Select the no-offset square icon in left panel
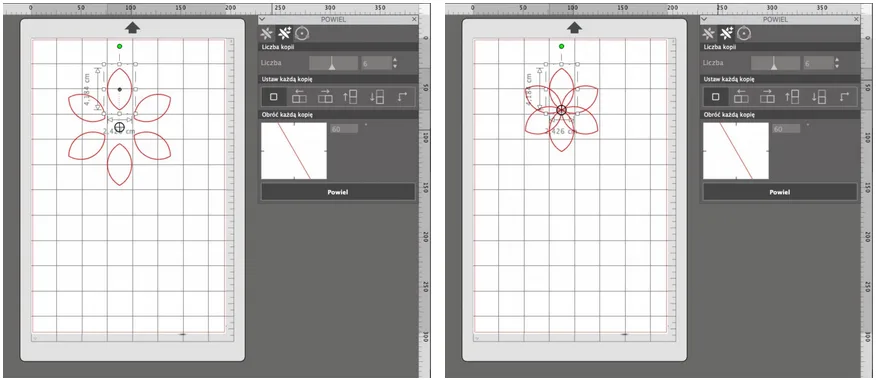 tap(274, 97)
